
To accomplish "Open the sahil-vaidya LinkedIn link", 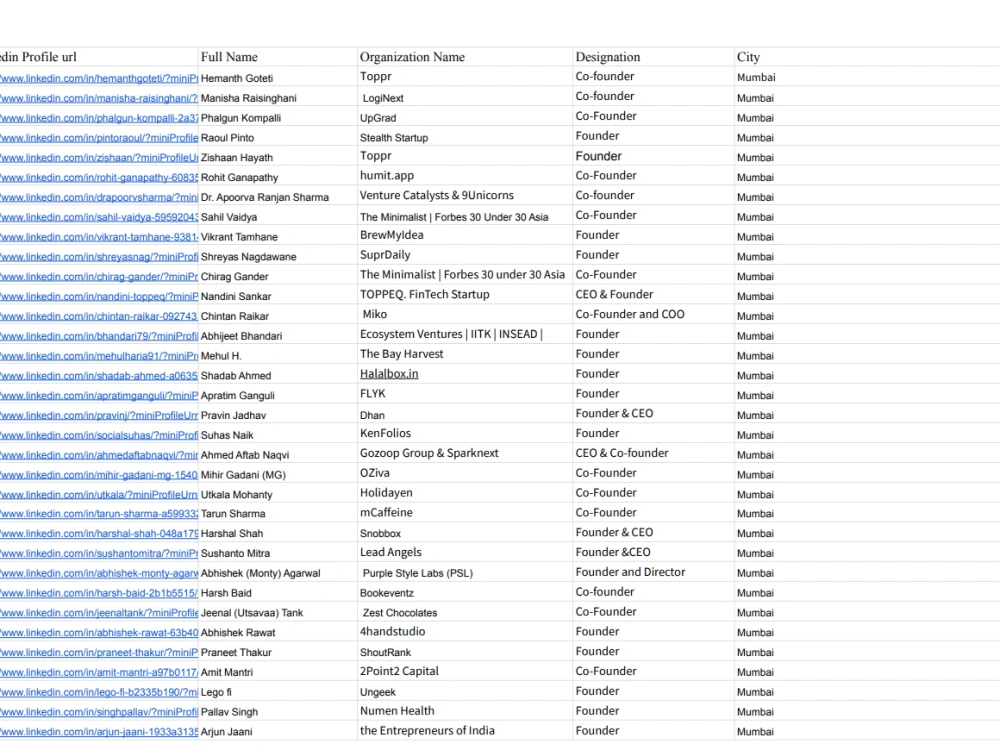I will 99,217.
